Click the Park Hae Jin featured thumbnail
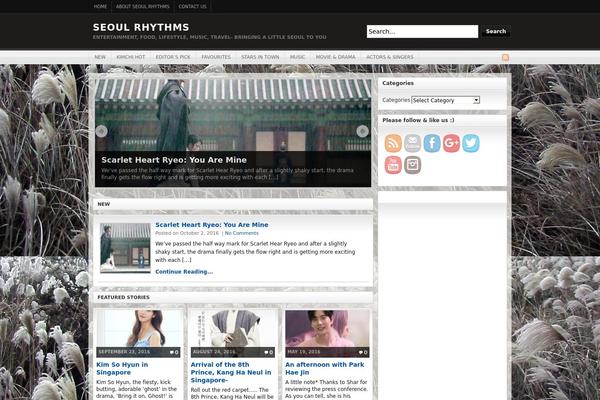 [x=327, y=333]
